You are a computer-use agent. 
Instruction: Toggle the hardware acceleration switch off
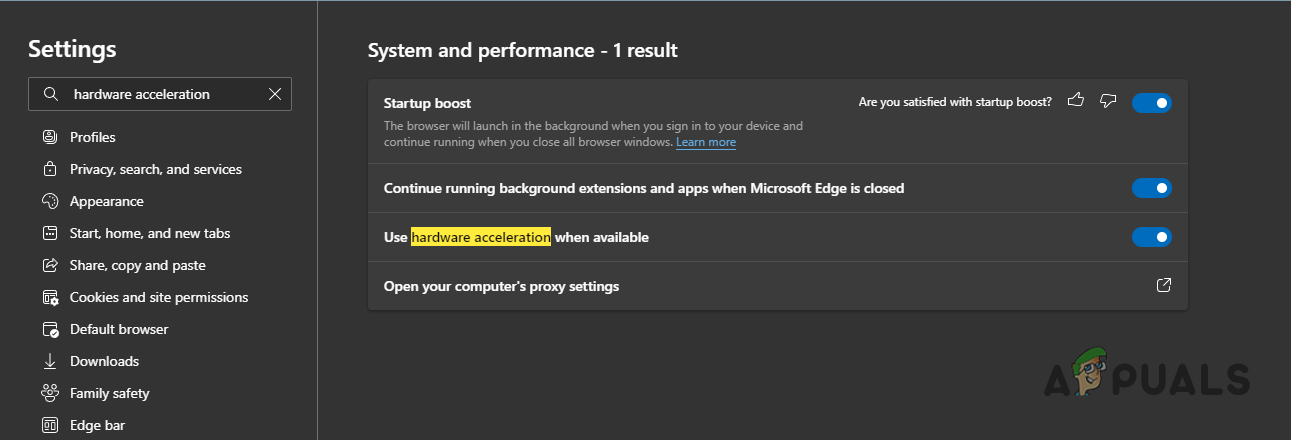coord(1151,237)
